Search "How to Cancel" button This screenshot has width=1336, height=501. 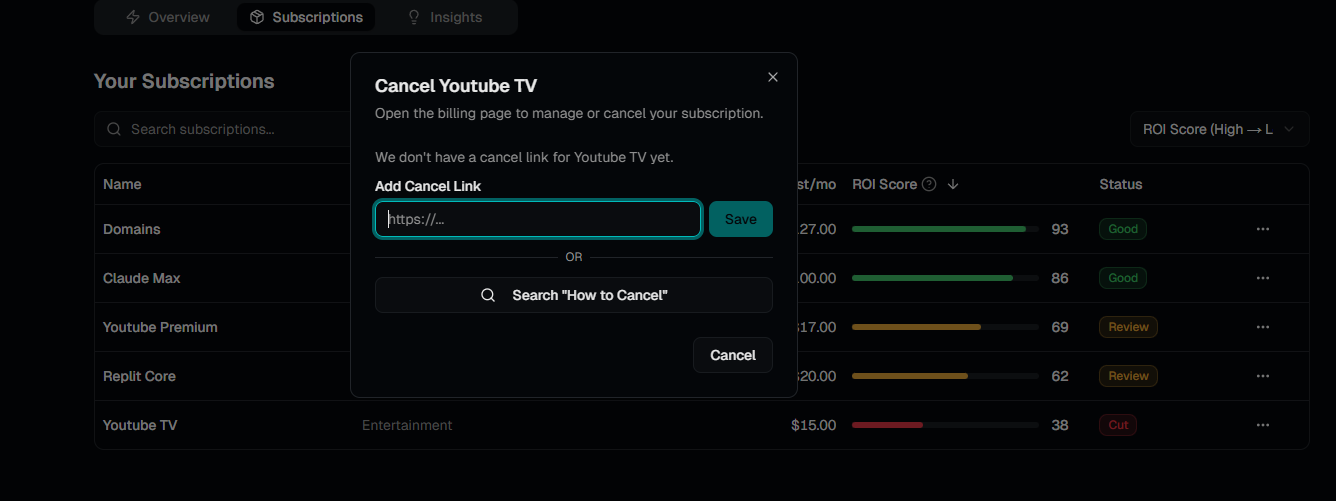pos(574,295)
